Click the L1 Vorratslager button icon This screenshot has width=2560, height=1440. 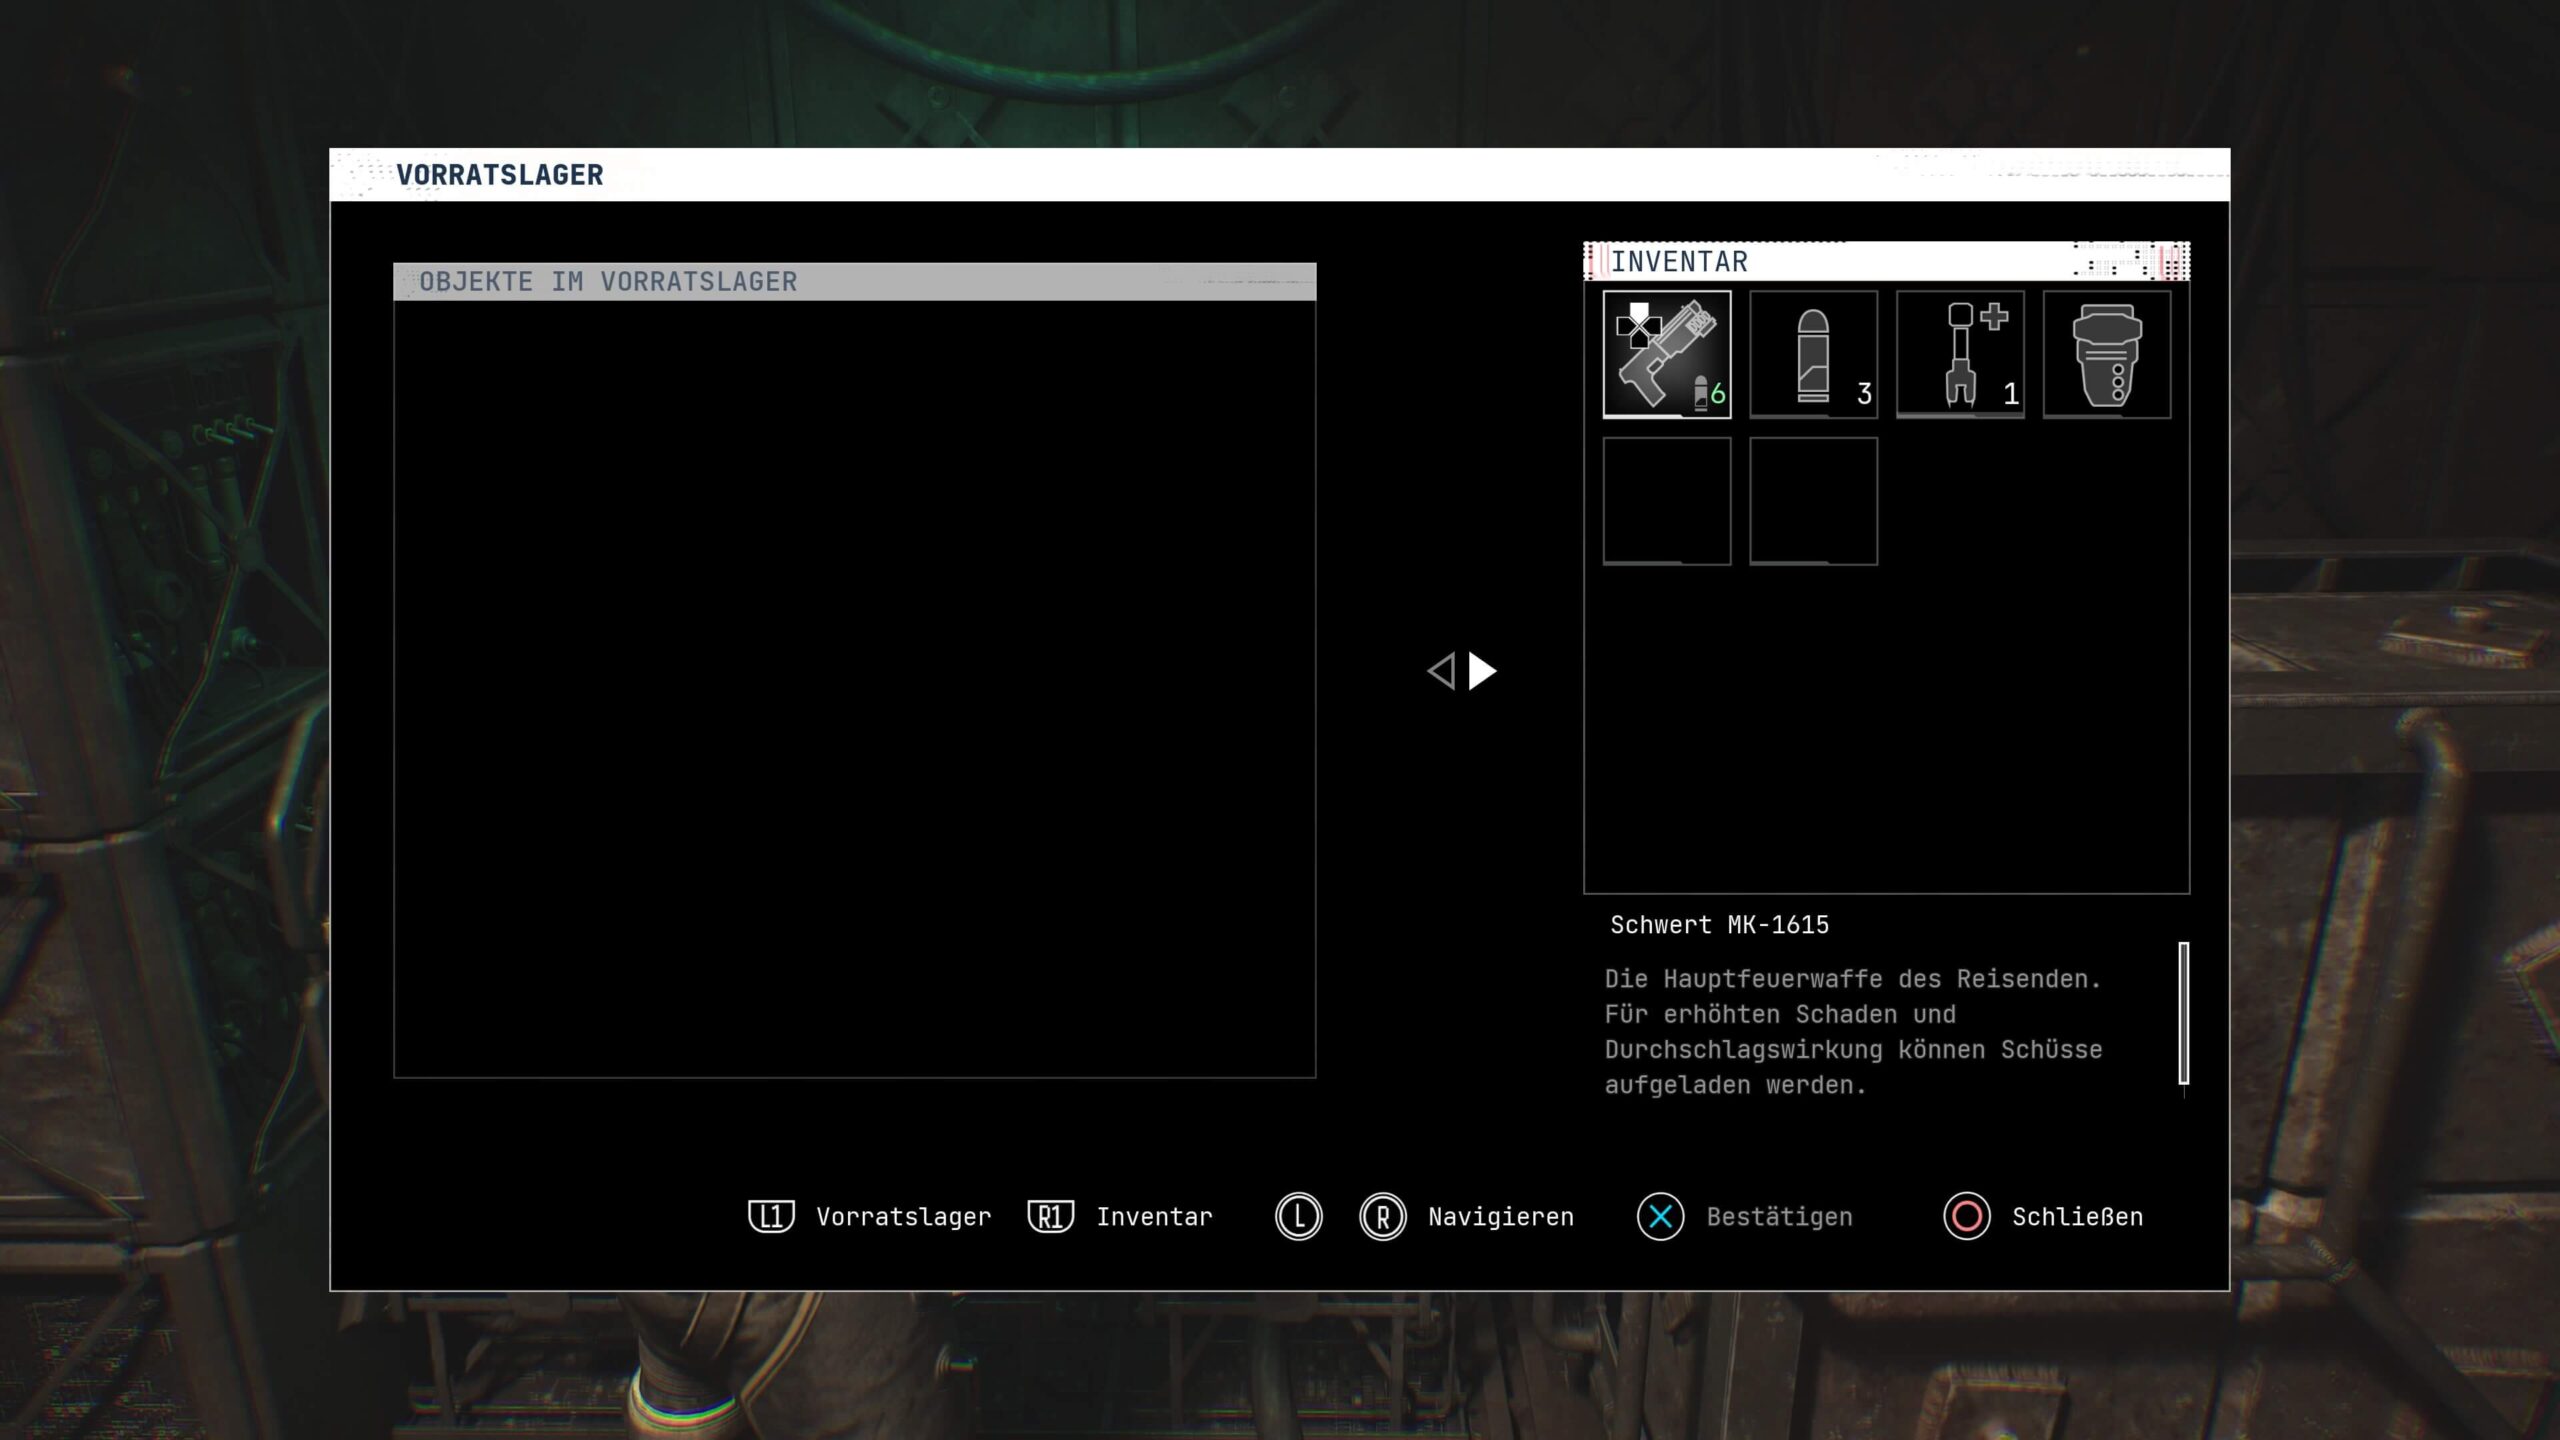point(771,1217)
